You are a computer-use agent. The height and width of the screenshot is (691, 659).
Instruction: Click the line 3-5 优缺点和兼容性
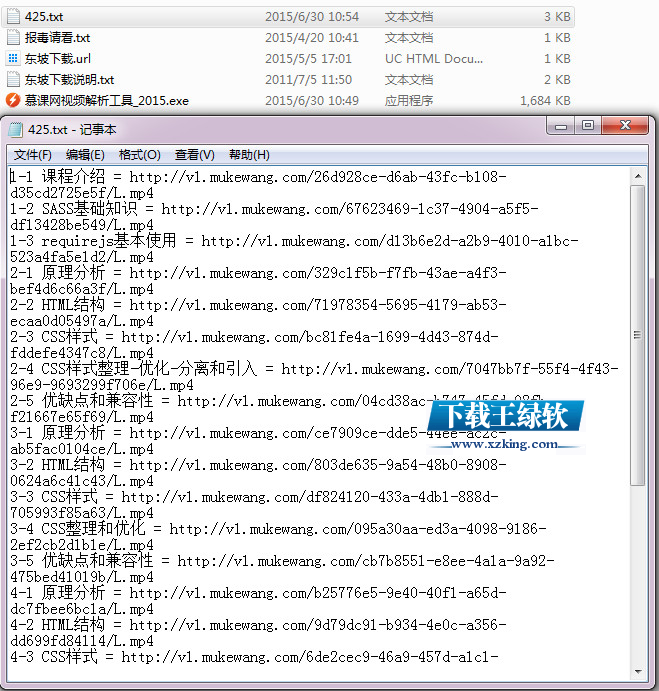(282, 561)
